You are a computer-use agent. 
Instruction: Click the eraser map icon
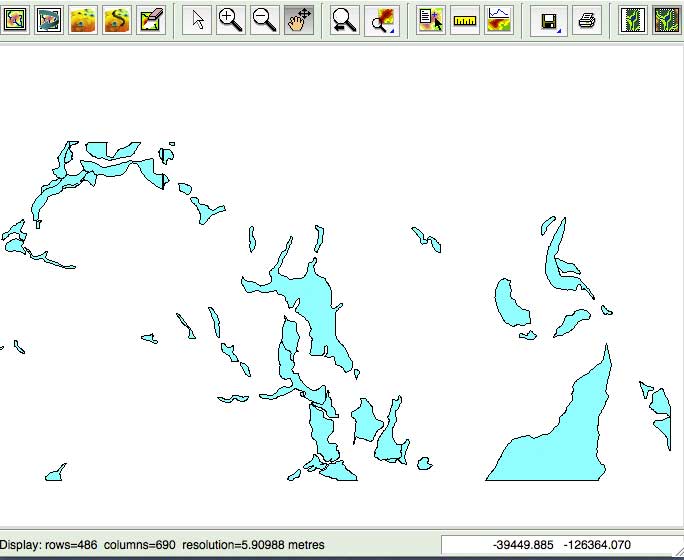151,20
